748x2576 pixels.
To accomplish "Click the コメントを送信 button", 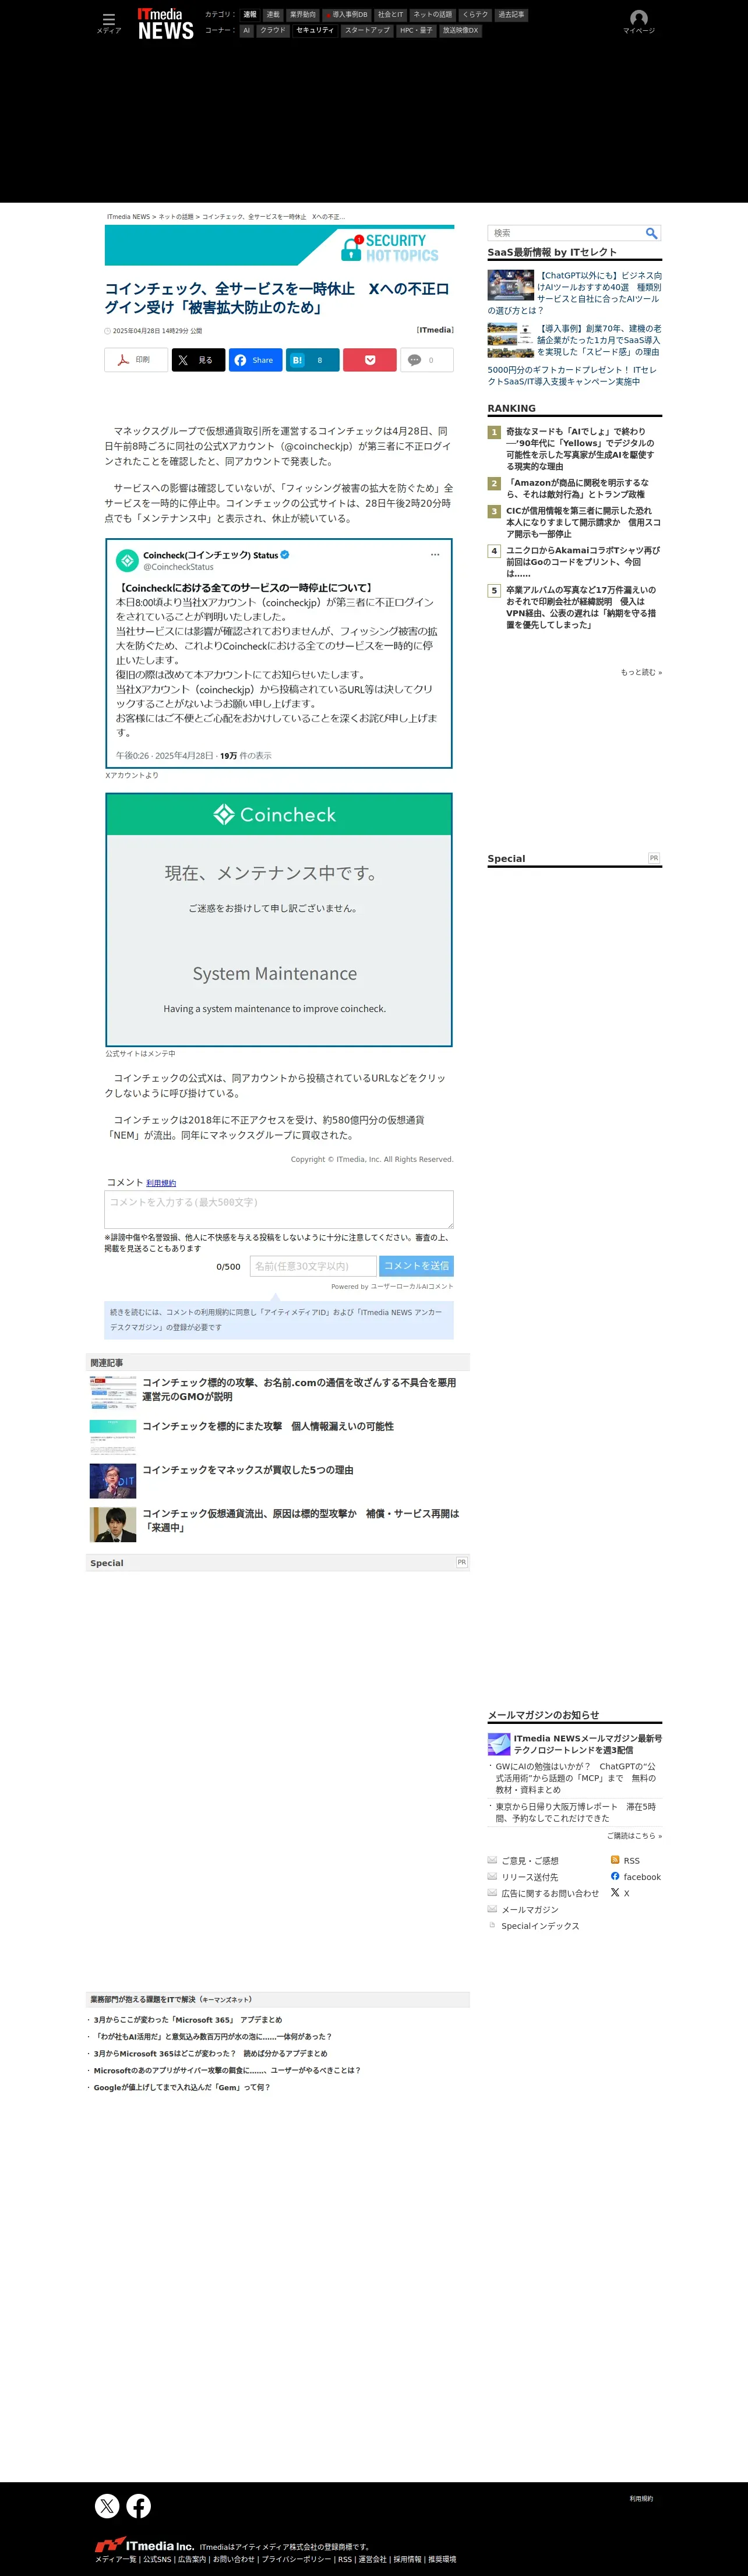I will (x=416, y=1266).
